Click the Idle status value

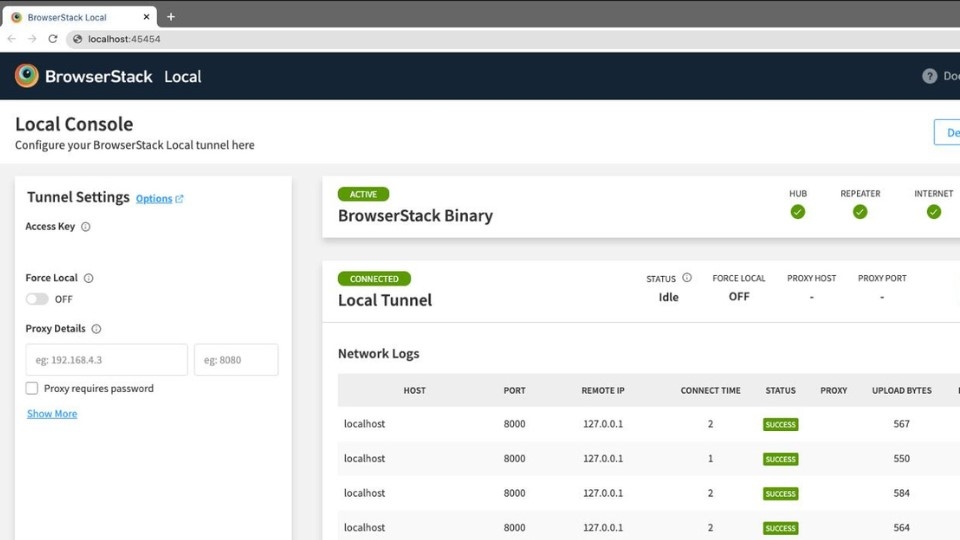coord(669,297)
